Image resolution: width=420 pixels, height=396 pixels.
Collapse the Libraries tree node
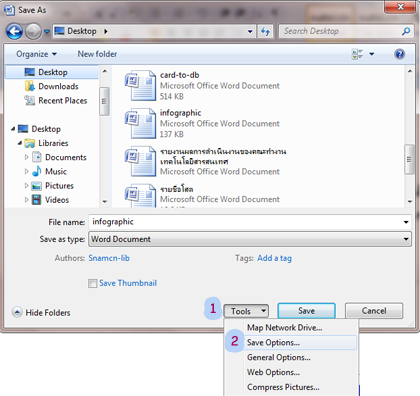point(20,143)
